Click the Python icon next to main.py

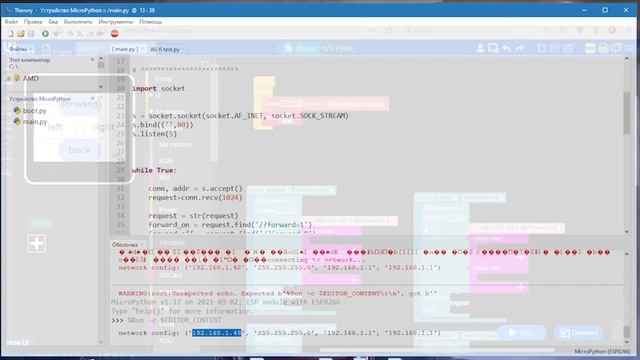click(x=17, y=121)
